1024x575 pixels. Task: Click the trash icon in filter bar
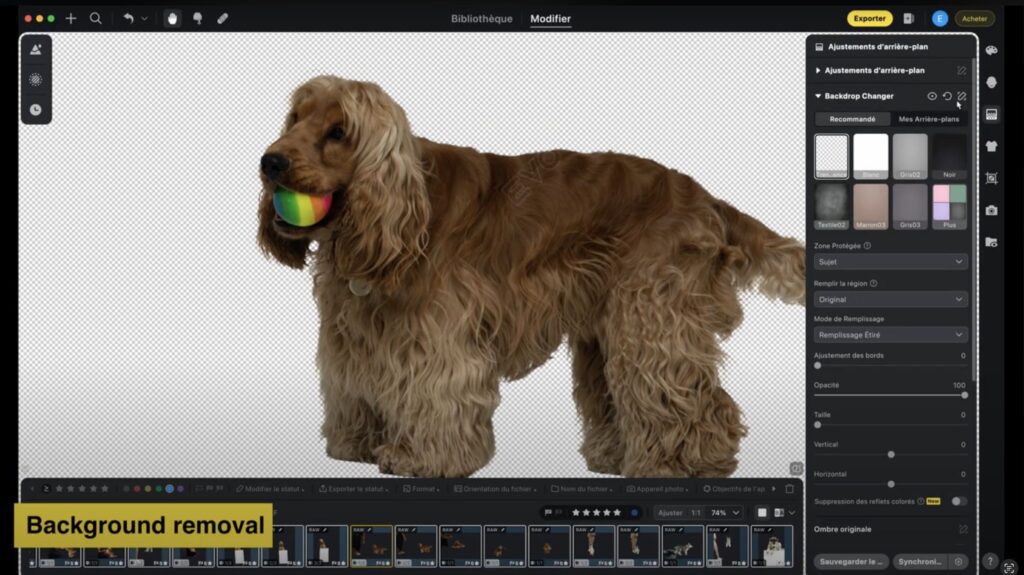tap(789, 489)
